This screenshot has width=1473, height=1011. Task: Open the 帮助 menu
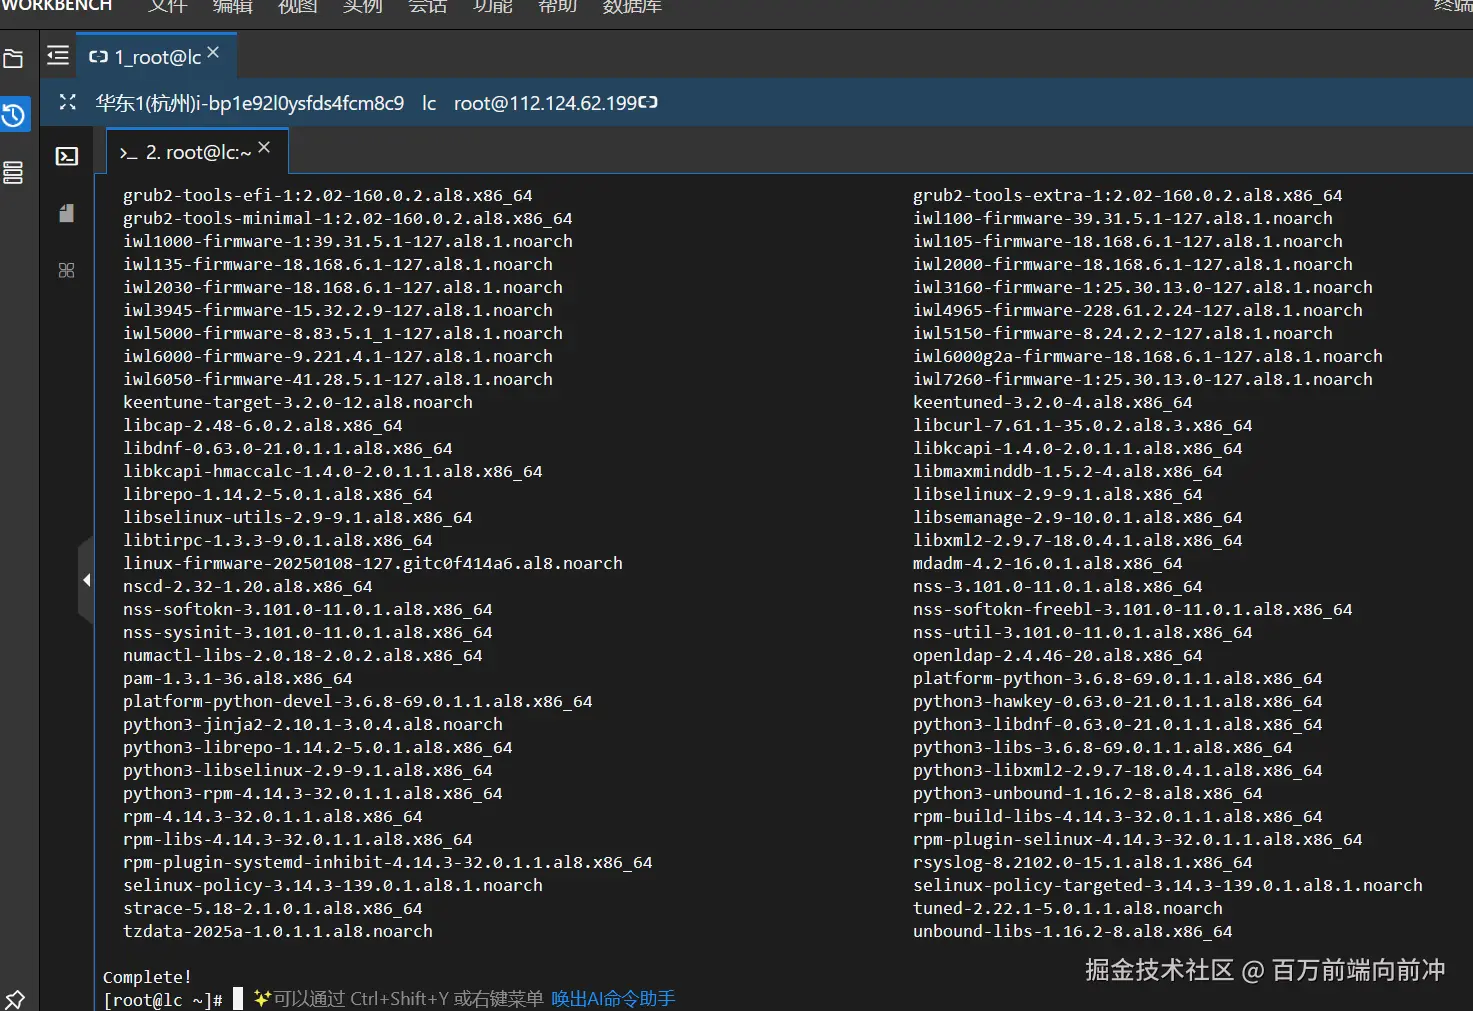558,6
